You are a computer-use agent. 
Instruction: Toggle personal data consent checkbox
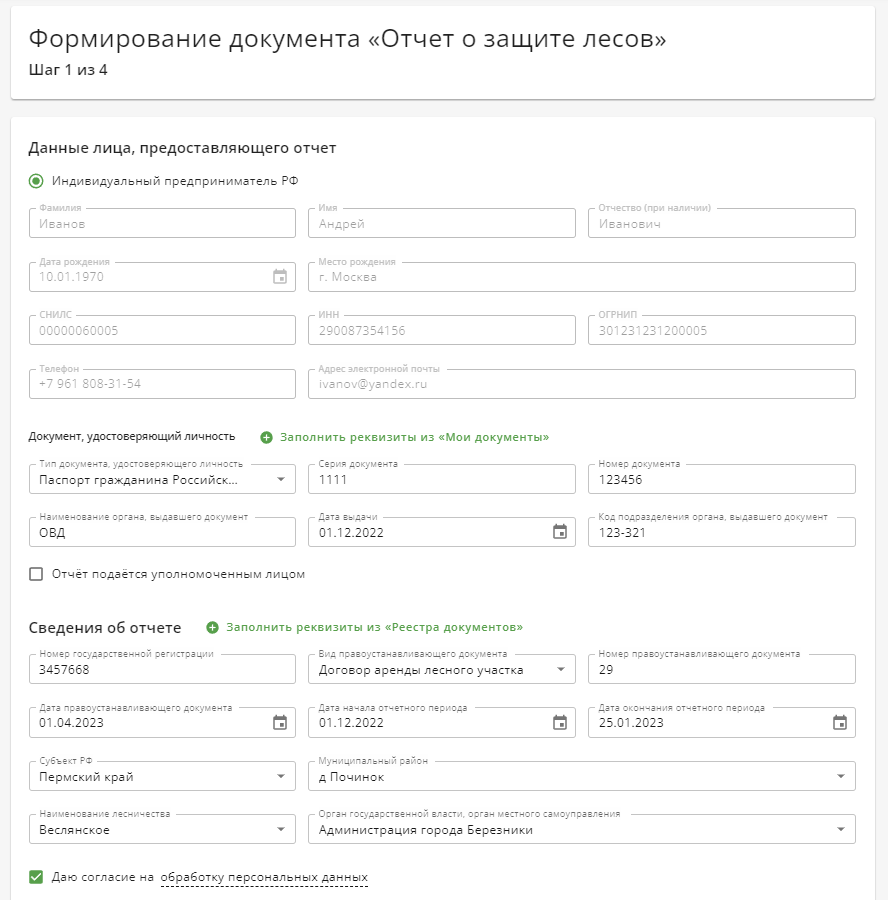point(37,877)
